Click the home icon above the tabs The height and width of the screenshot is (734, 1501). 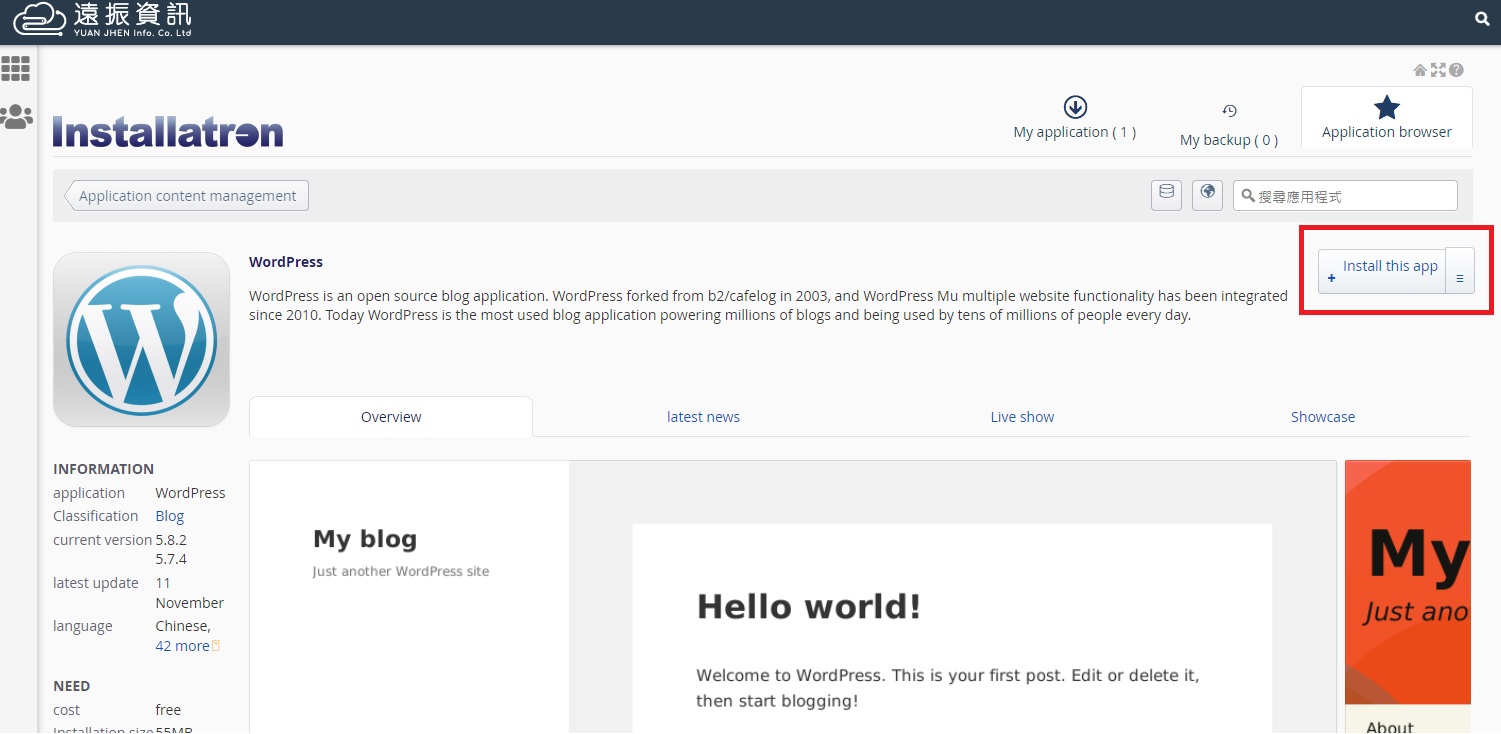tap(1420, 70)
